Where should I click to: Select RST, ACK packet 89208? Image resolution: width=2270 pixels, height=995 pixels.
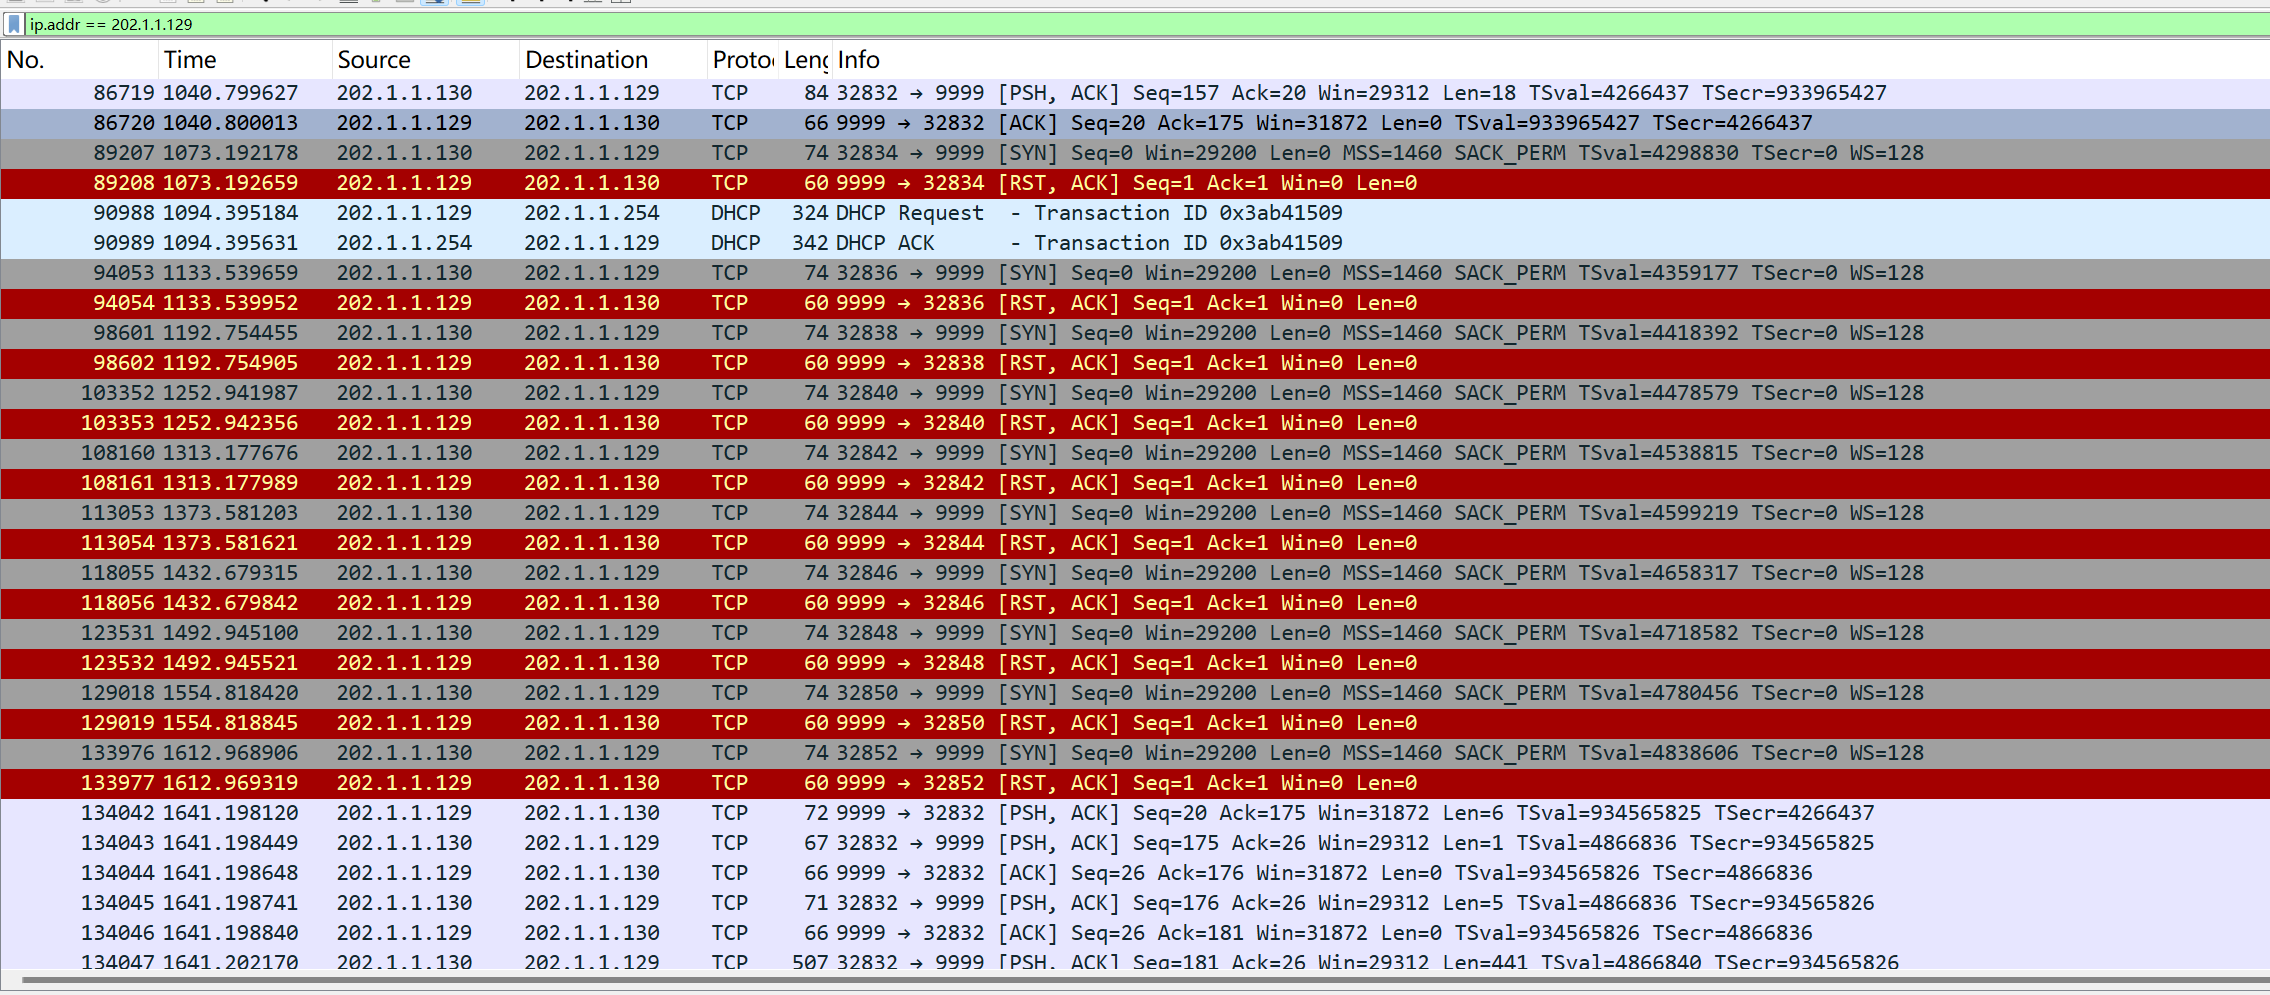1135,183
